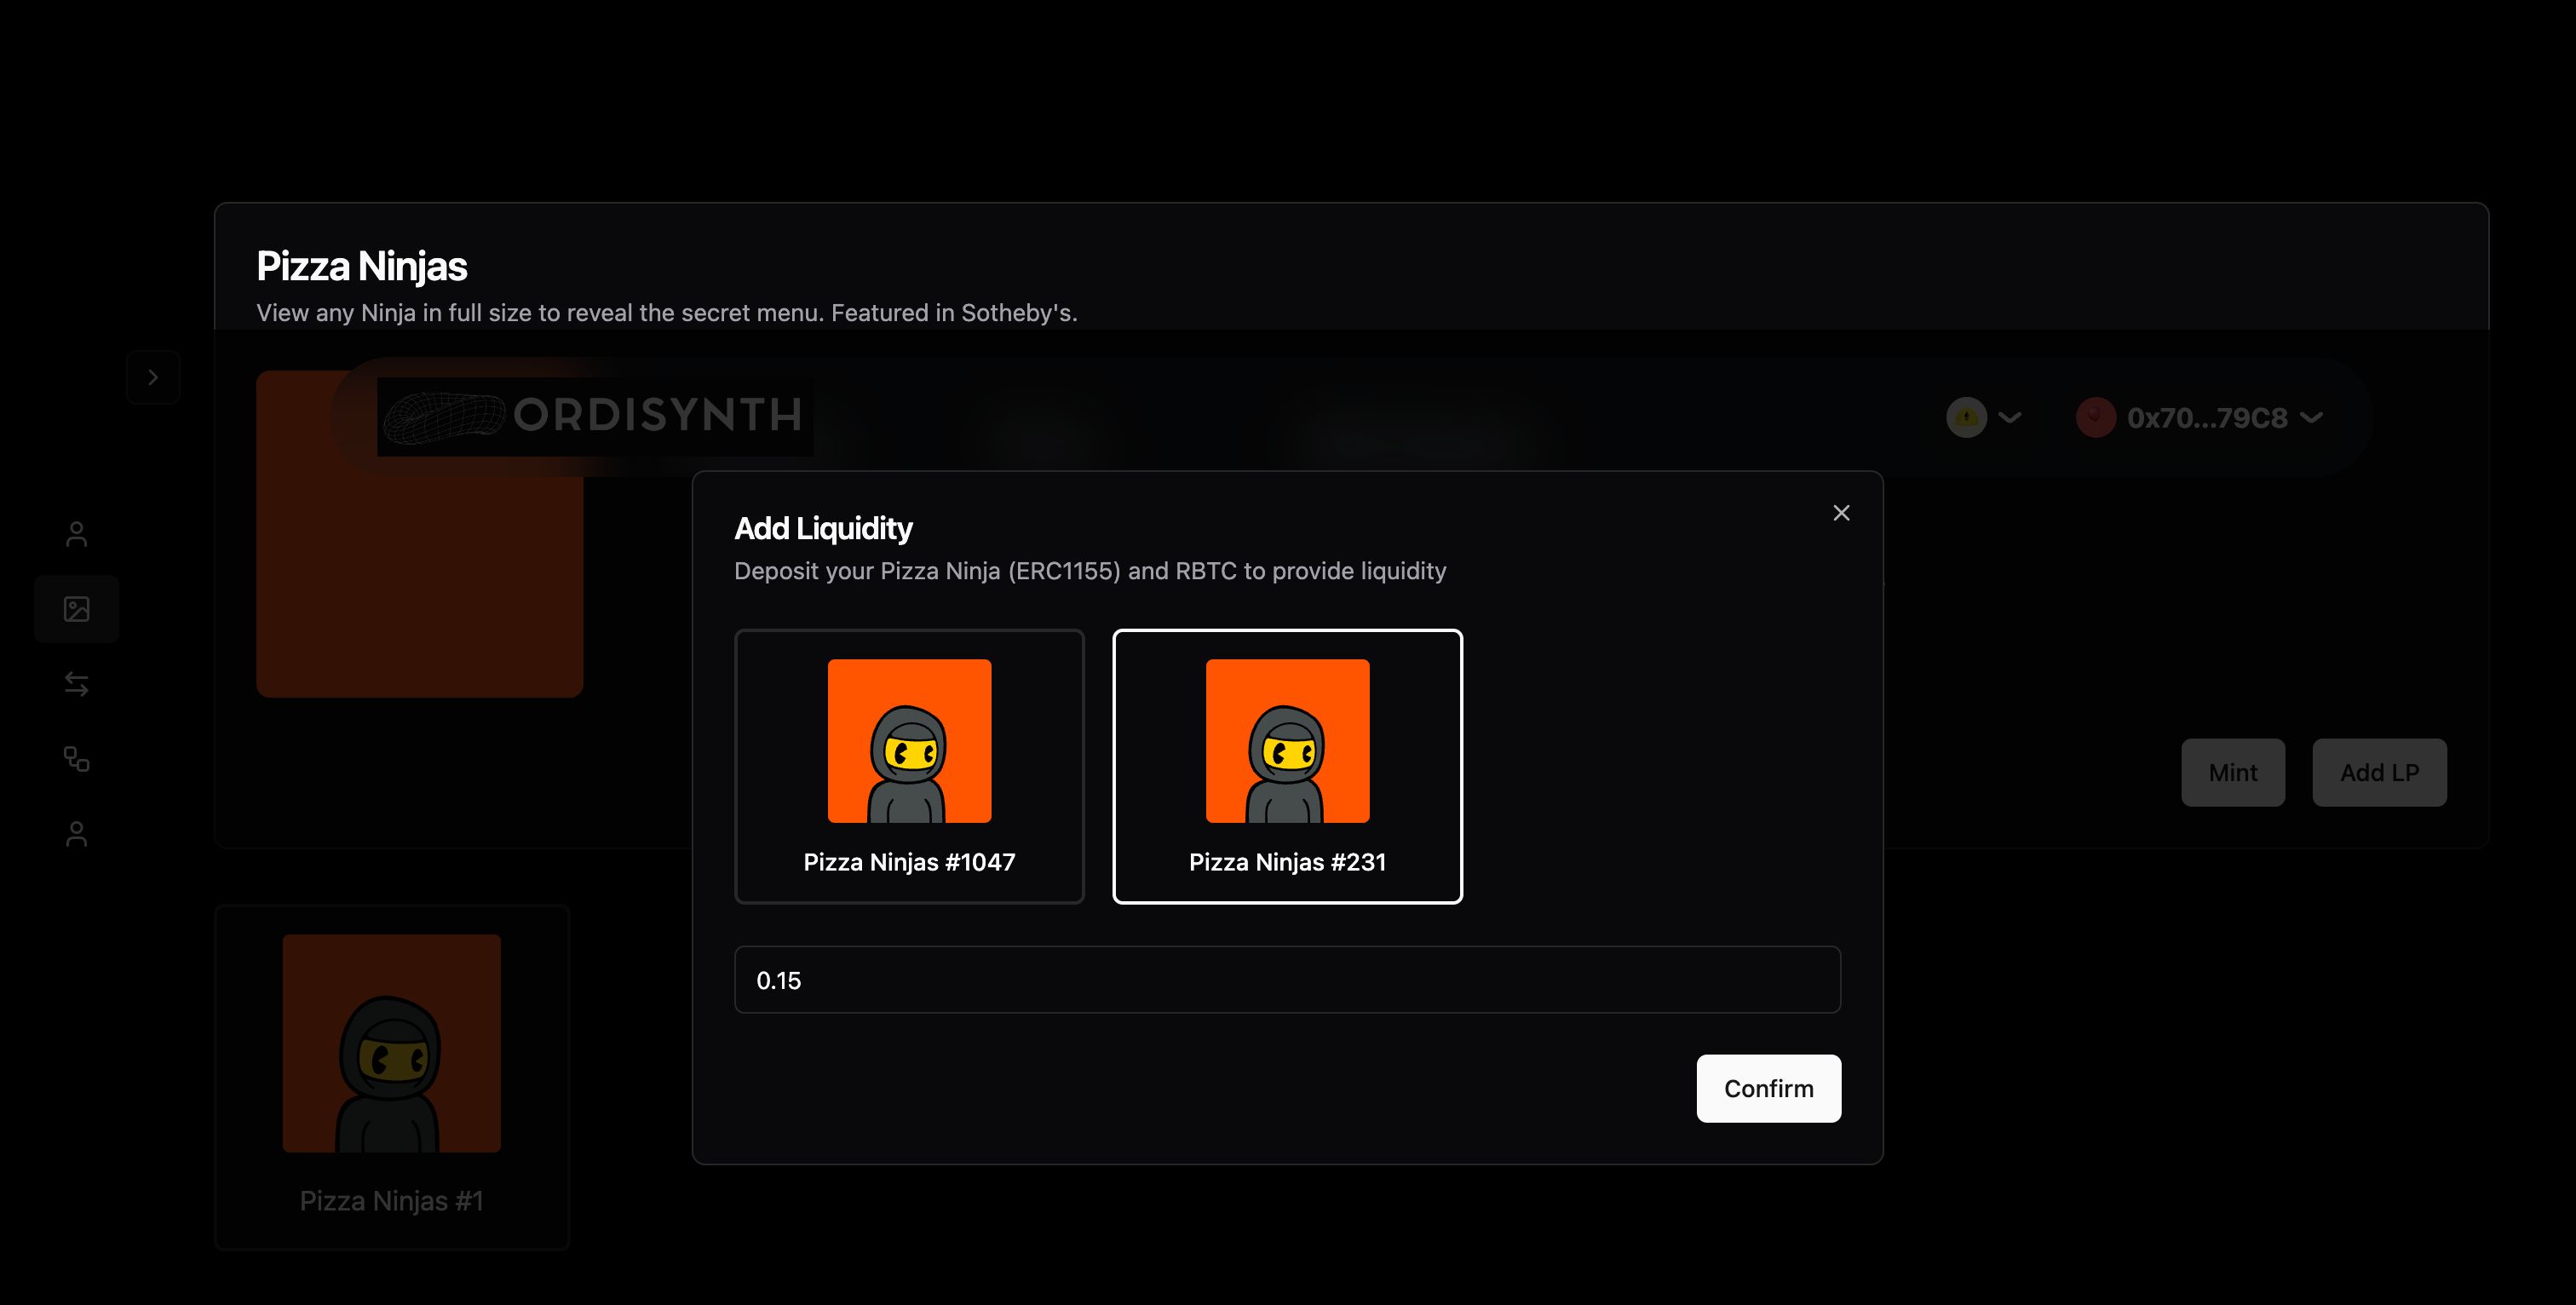
Task: Open the Add LP panel
Action: click(2378, 771)
